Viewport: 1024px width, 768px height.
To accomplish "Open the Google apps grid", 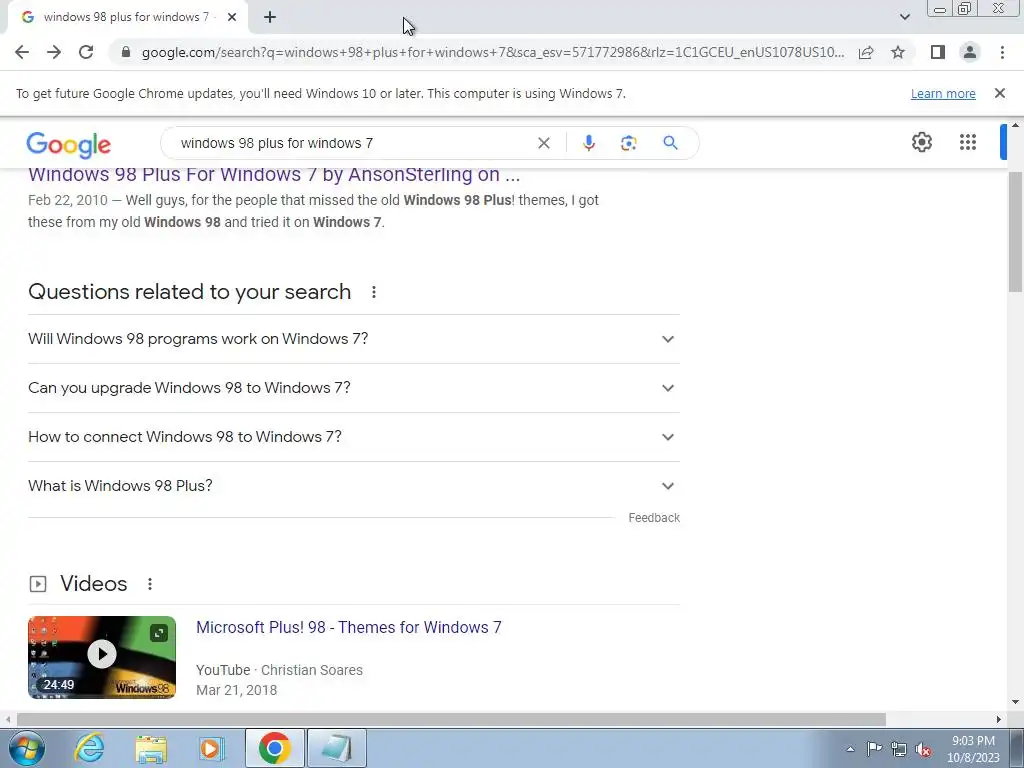I will pos(968,142).
